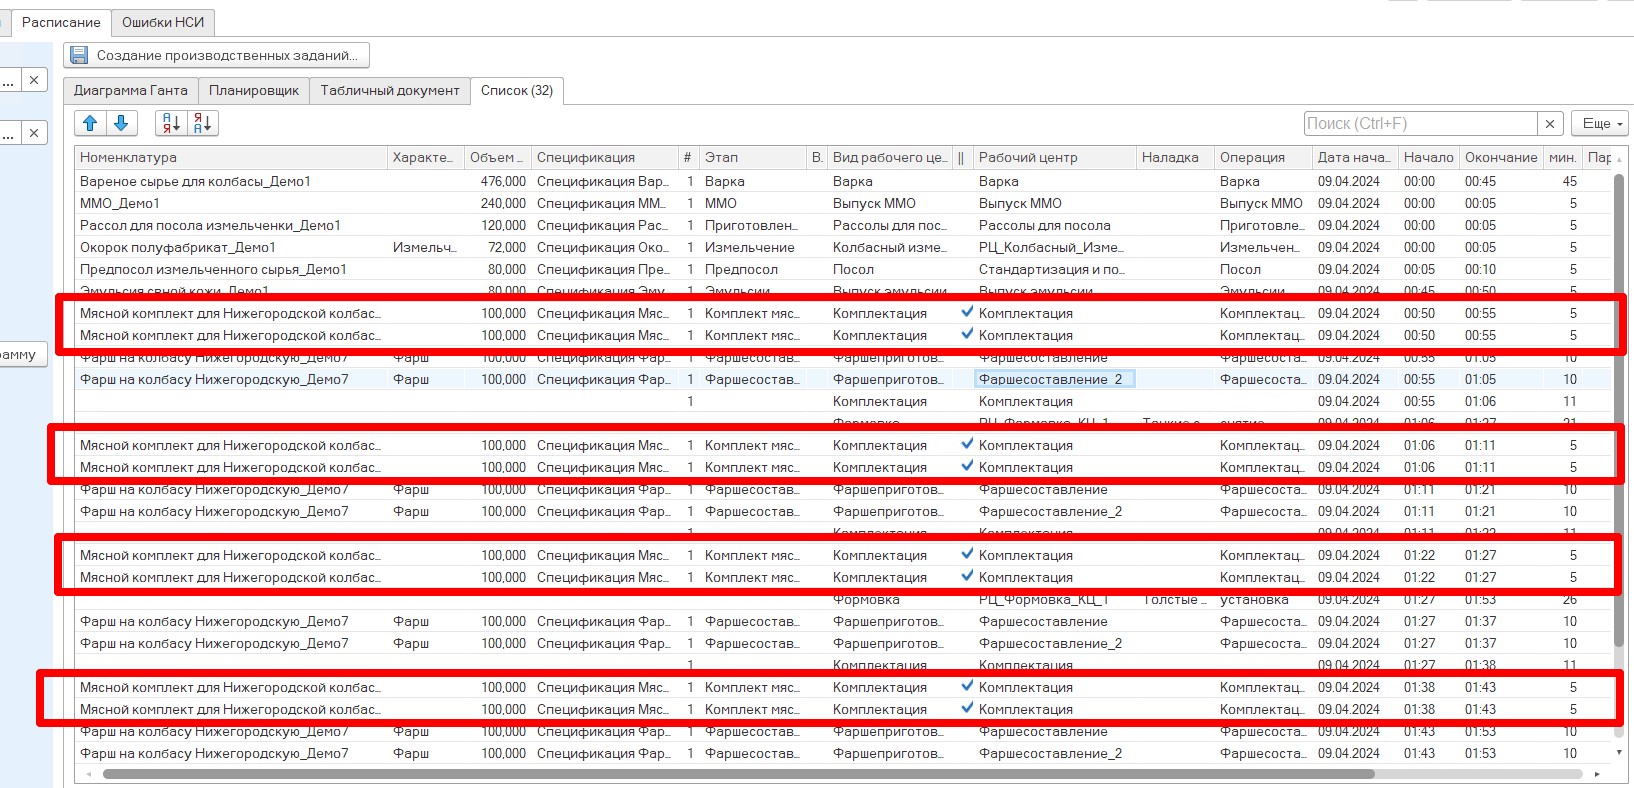Switch to the Диаграмма Ганта tab

click(x=130, y=90)
